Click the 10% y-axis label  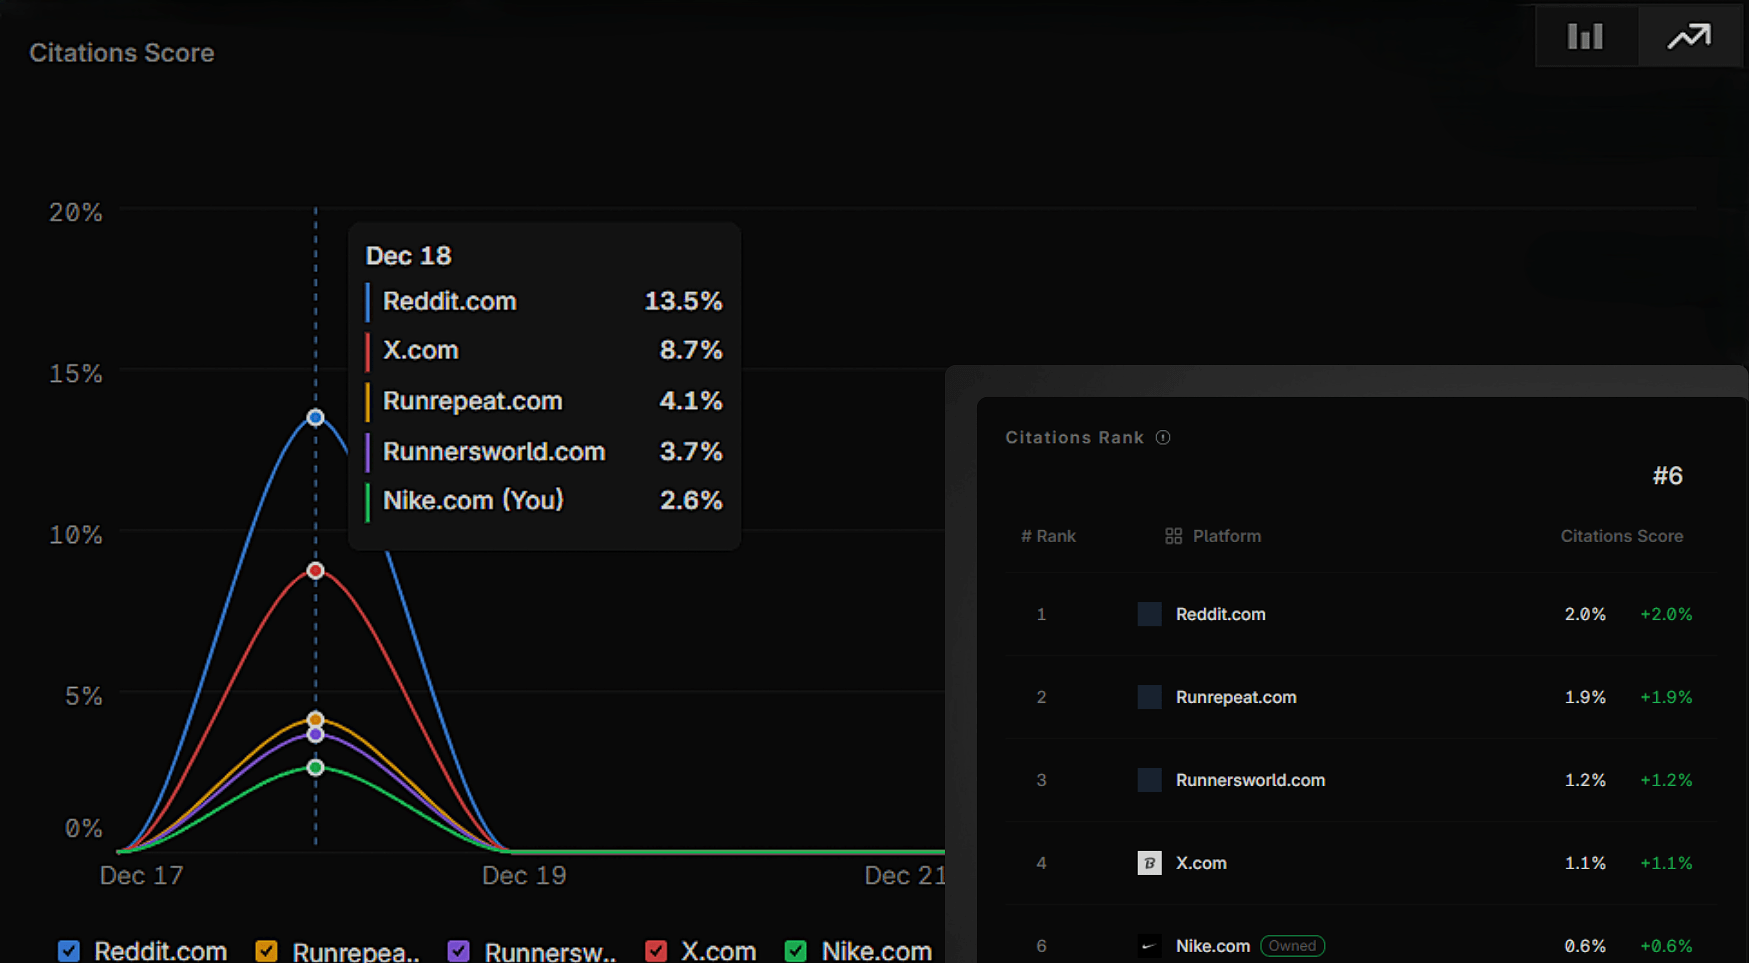(x=76, y=535)
